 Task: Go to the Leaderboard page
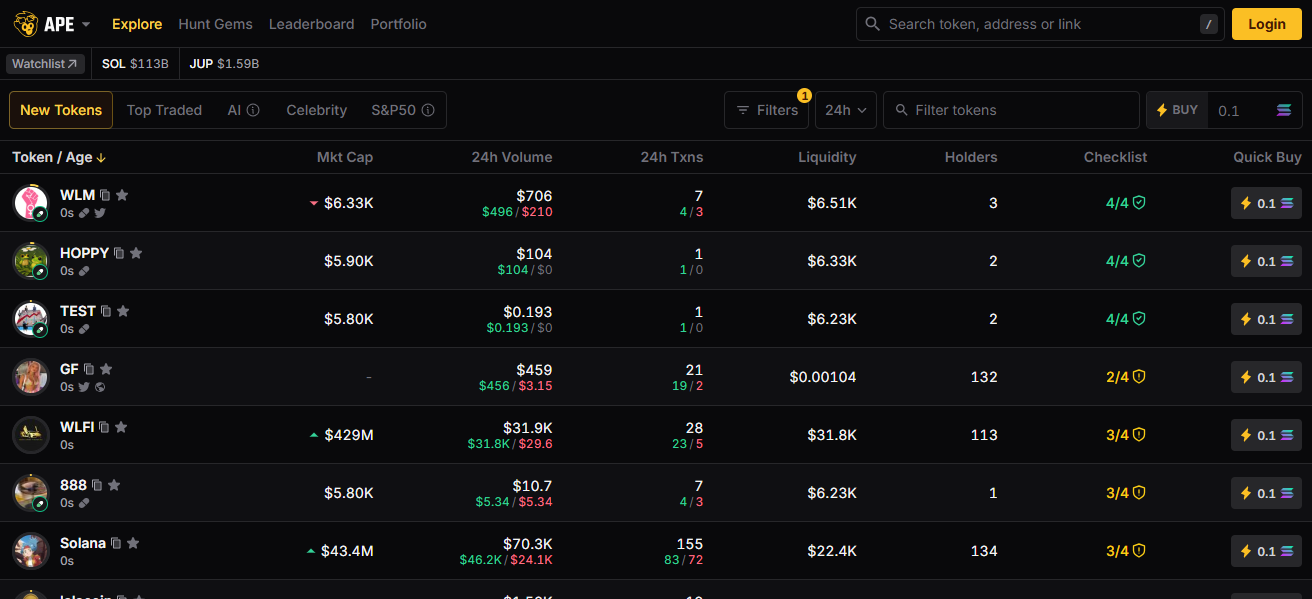point(311,24)
